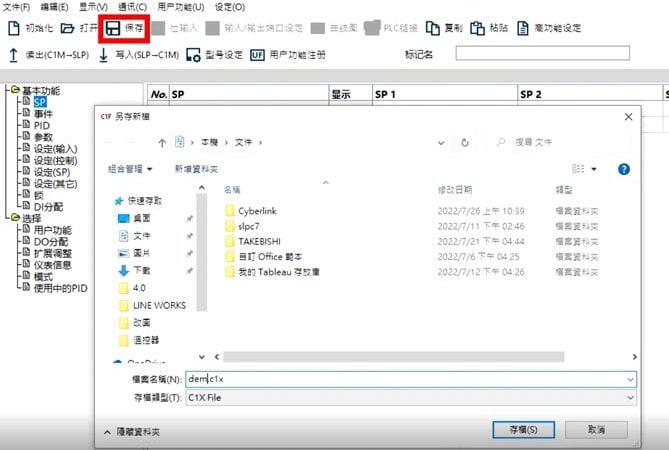This screenshot has height=450, width=669.
Task: Click the 档案名称 filename input field
Action: (x=400, y=379)
